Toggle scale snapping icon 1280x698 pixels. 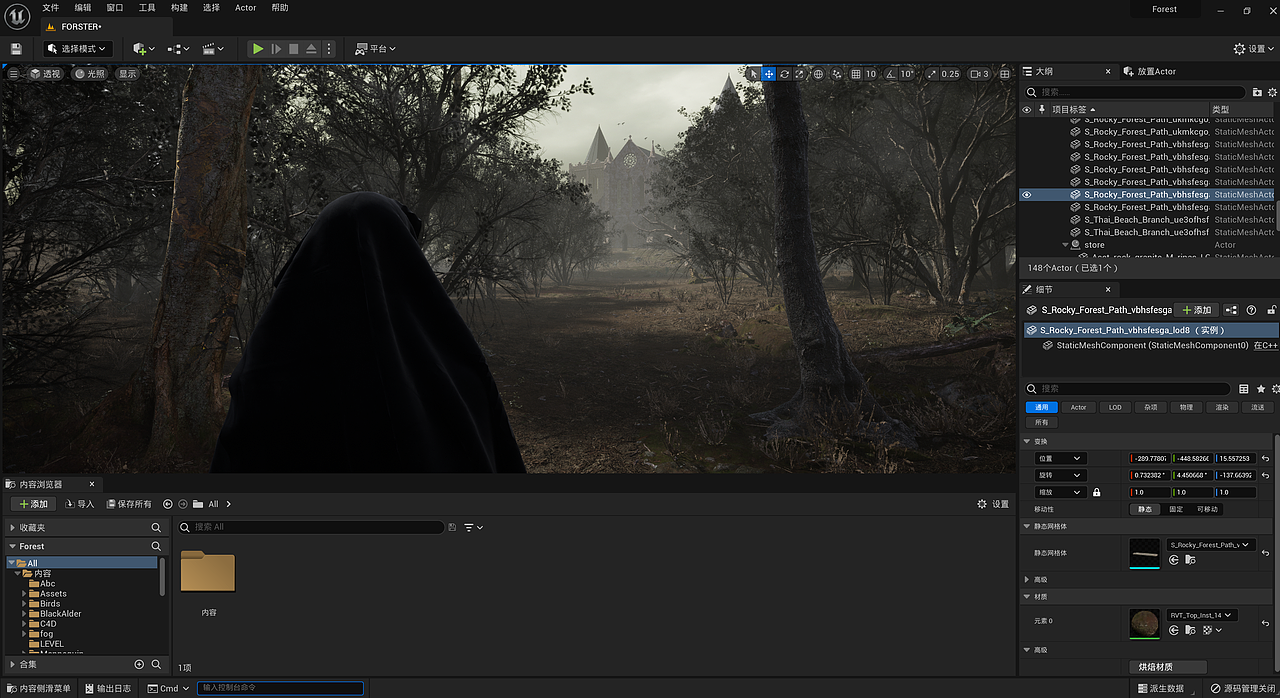[x=932, y=74]
